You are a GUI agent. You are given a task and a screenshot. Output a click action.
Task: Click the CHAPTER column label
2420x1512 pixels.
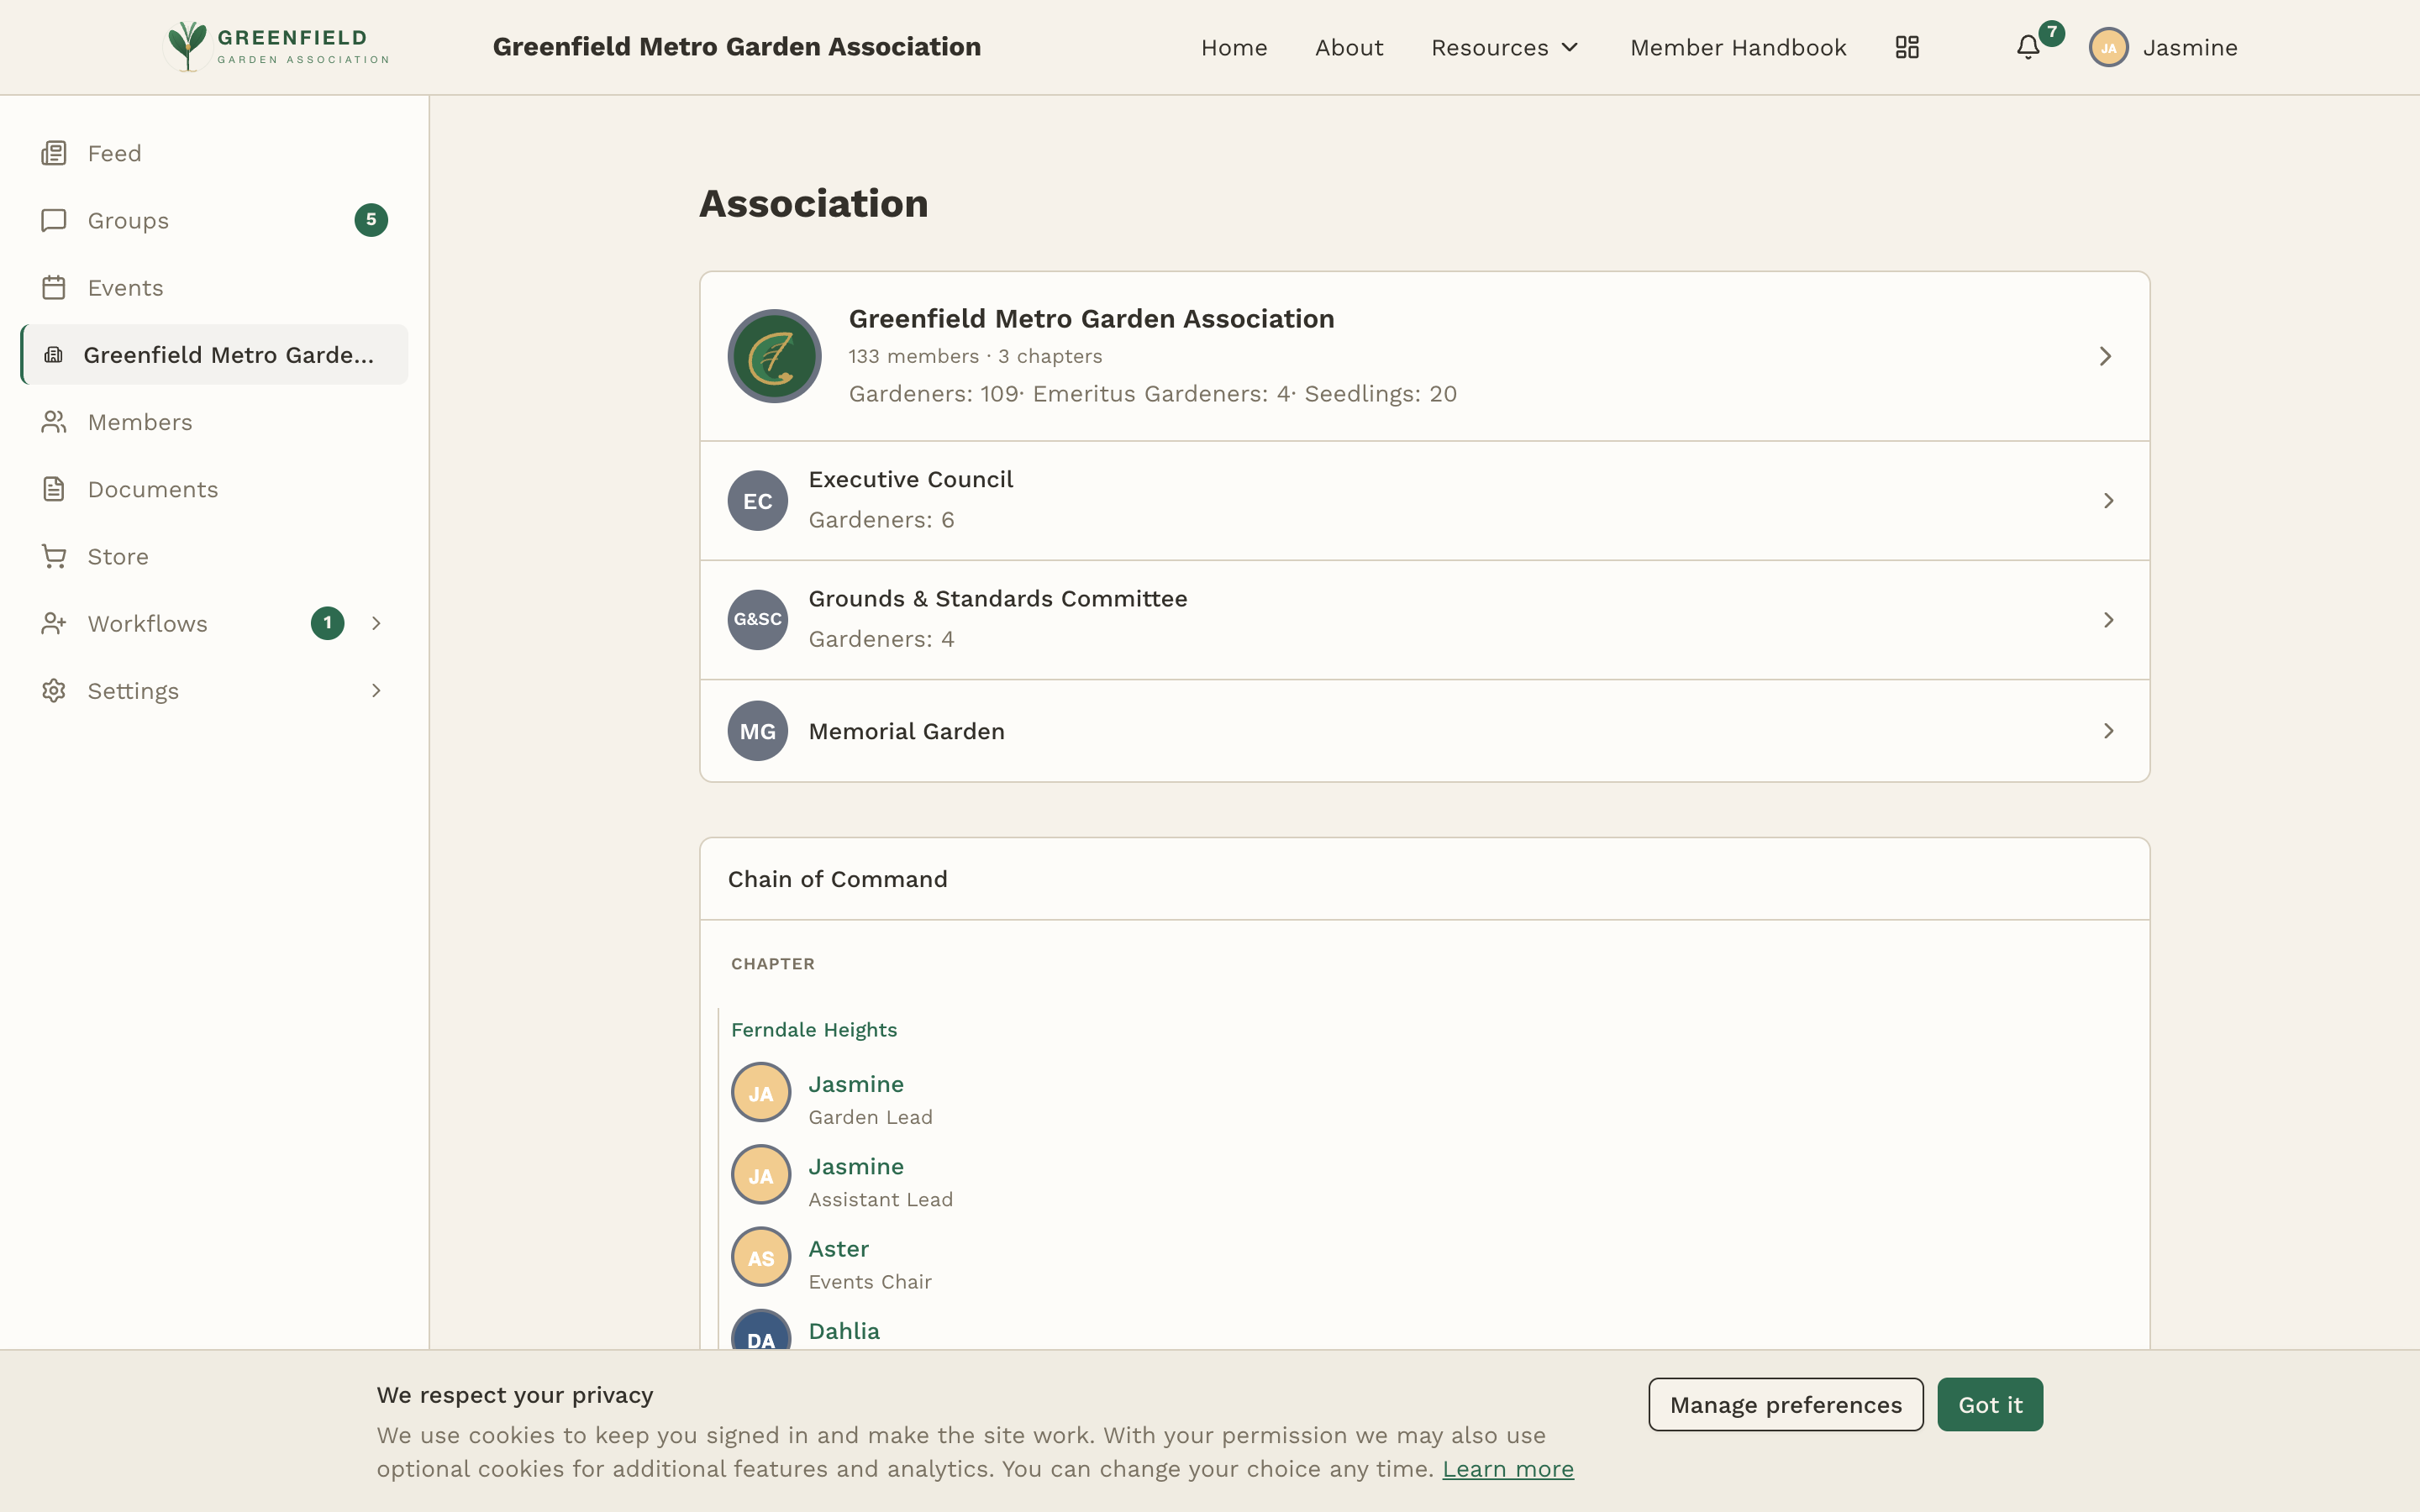[773, 964]
